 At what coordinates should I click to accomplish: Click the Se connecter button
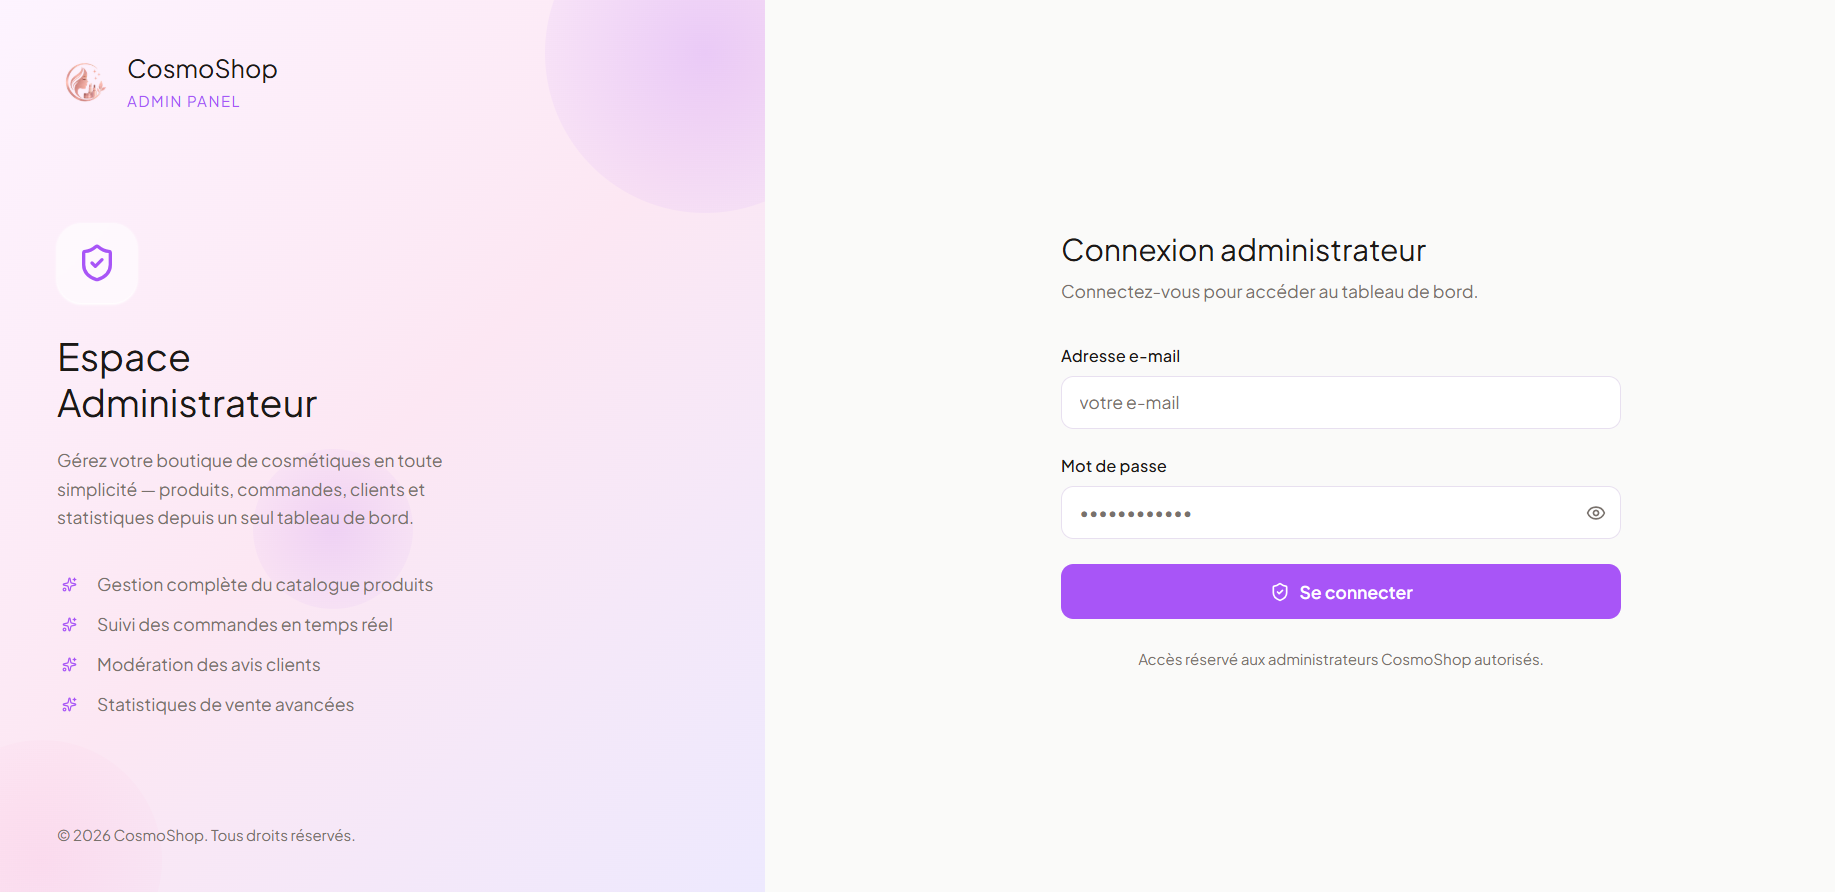pos(1341,592)
